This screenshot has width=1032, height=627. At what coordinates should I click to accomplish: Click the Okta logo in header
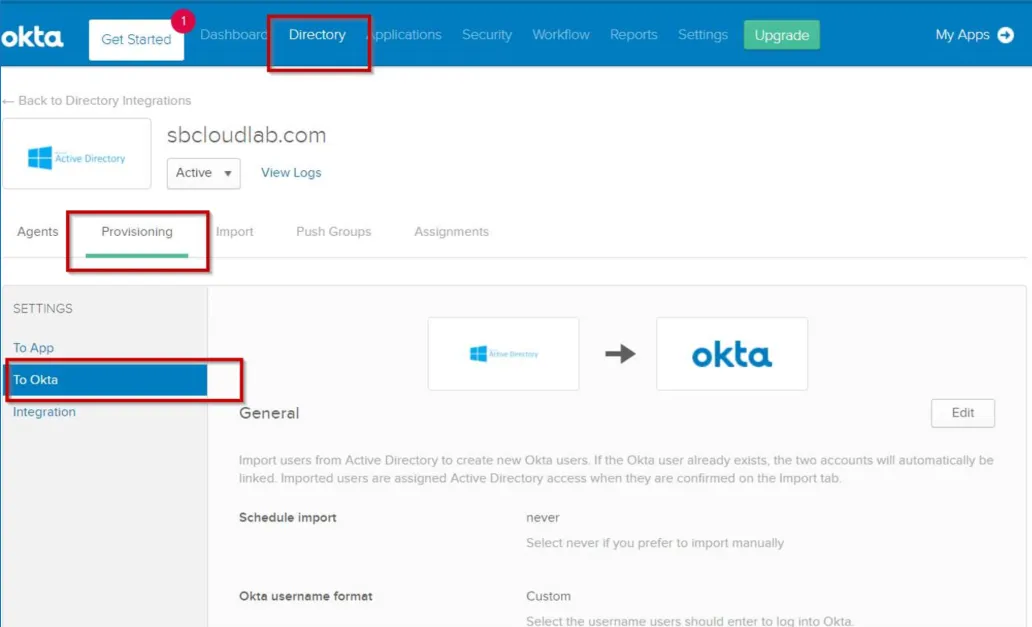coord(32,37)
